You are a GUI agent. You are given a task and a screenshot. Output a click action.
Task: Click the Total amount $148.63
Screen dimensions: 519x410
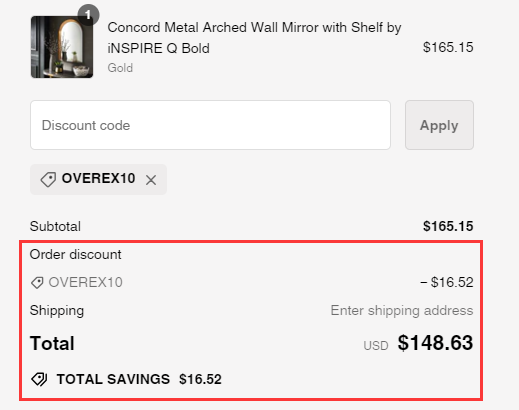pos(435,343)
